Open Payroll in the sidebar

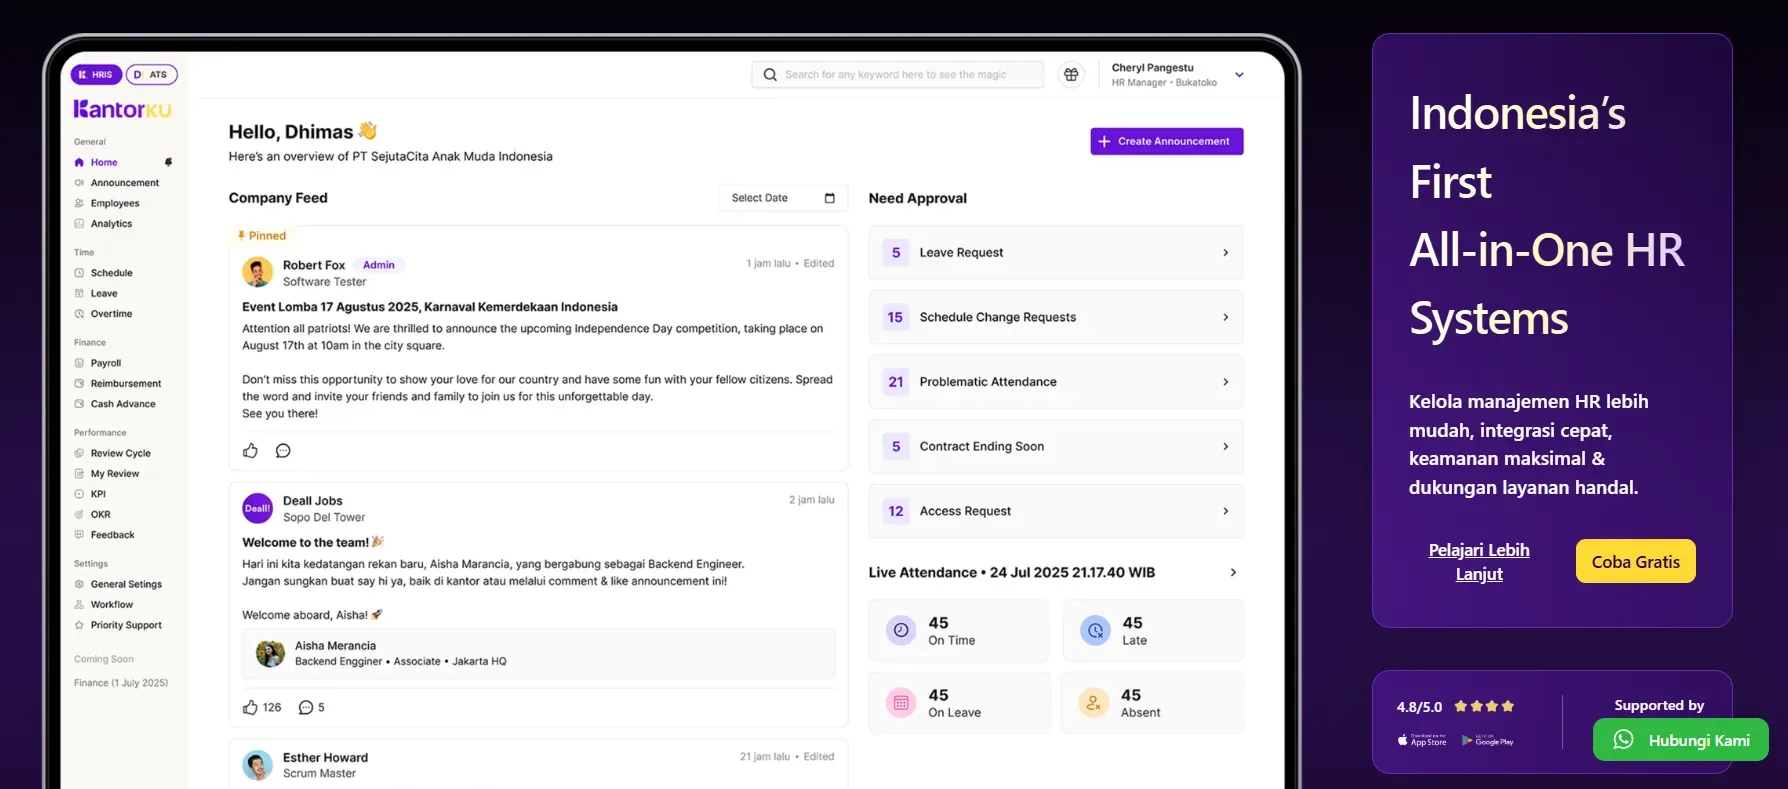(106, 363)
